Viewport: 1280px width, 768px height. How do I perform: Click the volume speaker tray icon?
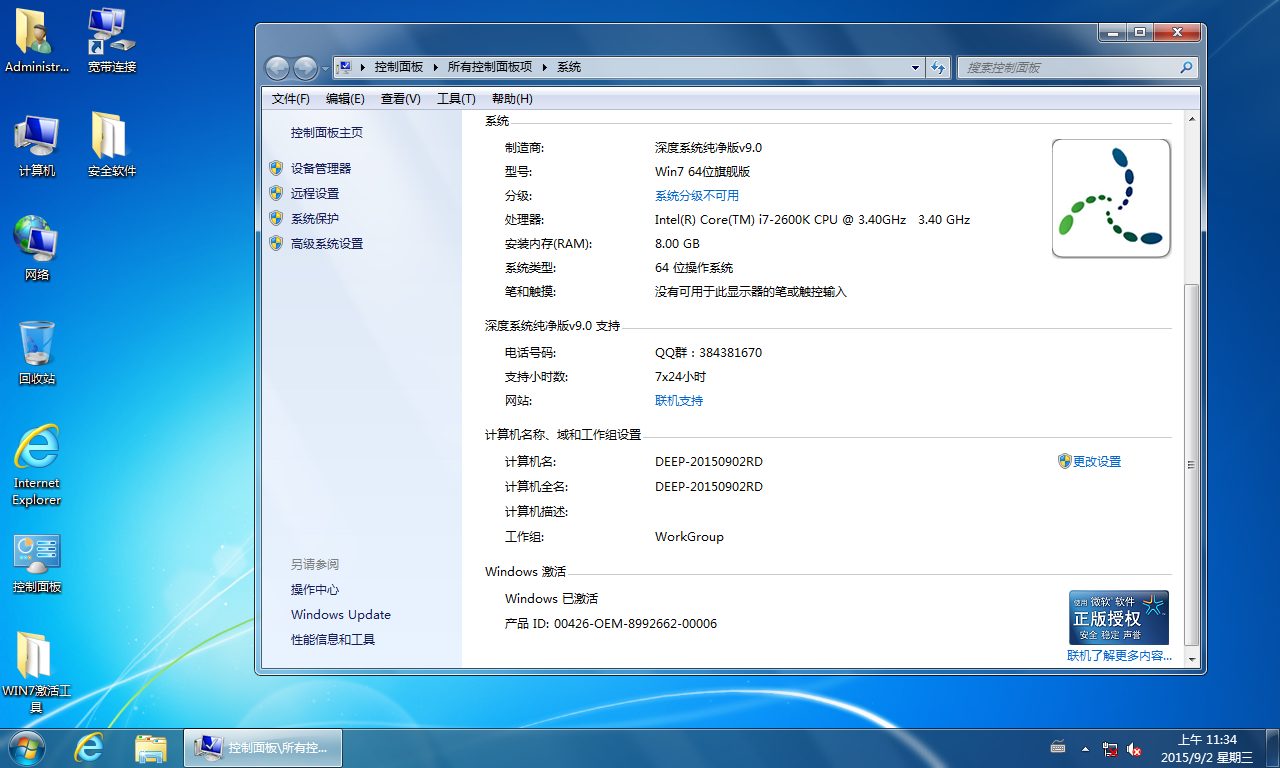pyautogui.click(x=1134, y=748)
